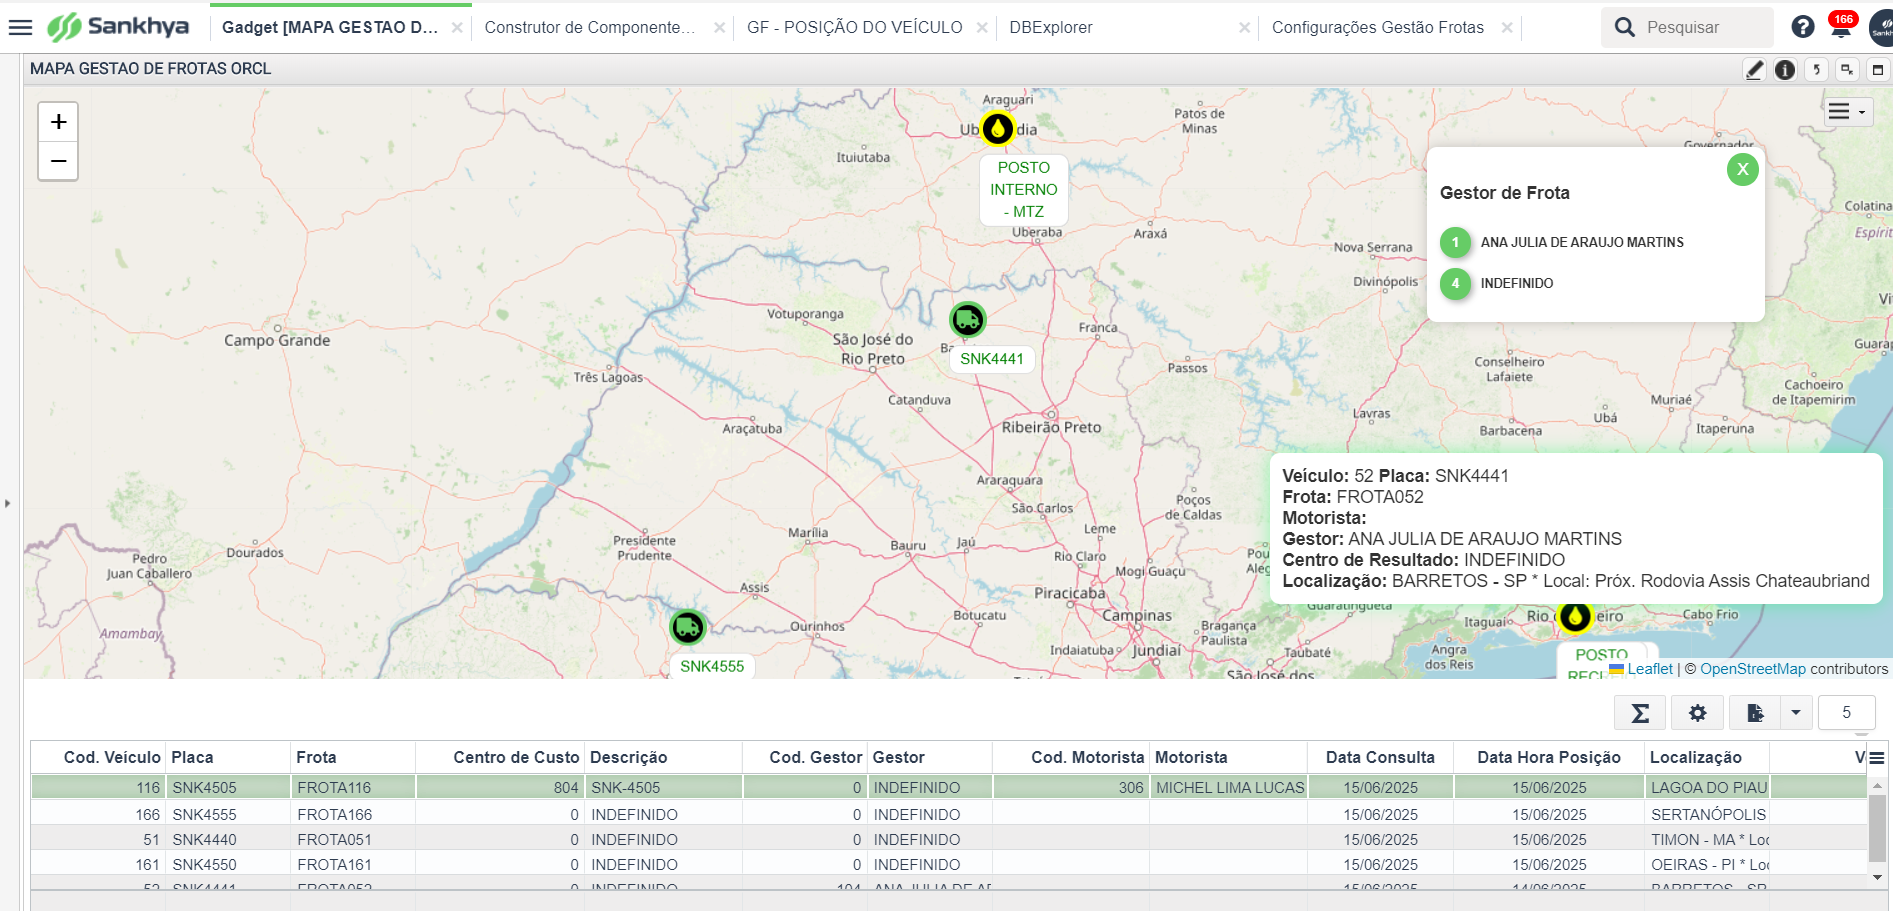1893x911 pixels.
Task: Click the sigma totals button
Action: coord(1640,713)
